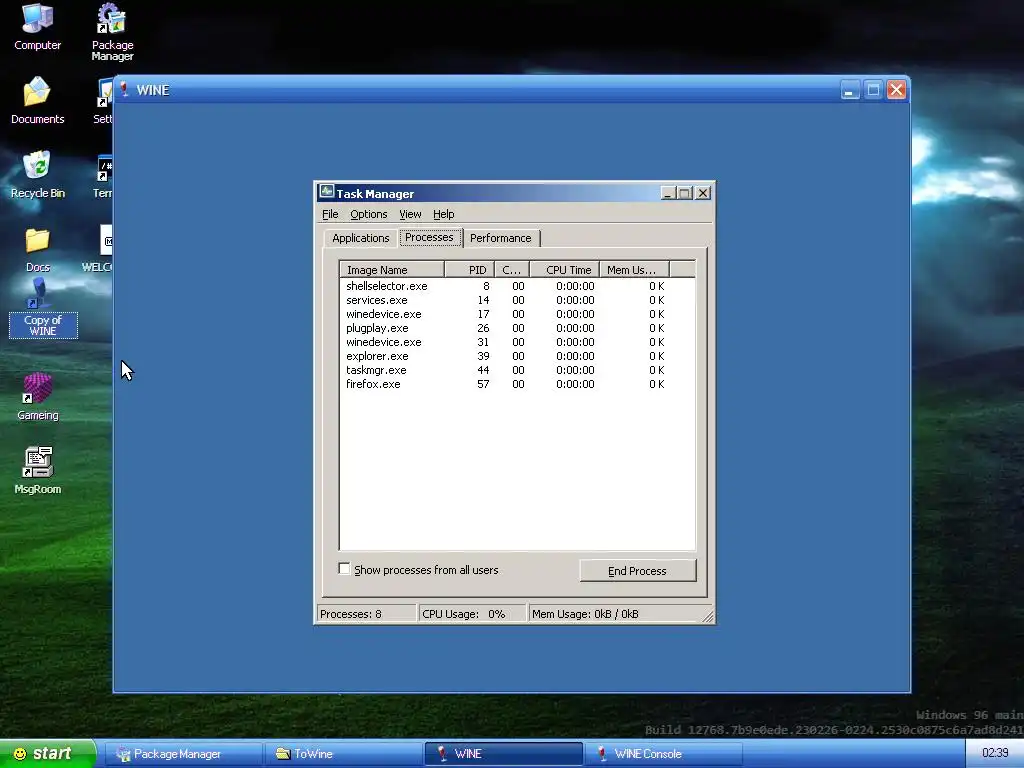Switch to the Performance tab
This screenshot has height=768, width=1024.
[x=501, y=238]
